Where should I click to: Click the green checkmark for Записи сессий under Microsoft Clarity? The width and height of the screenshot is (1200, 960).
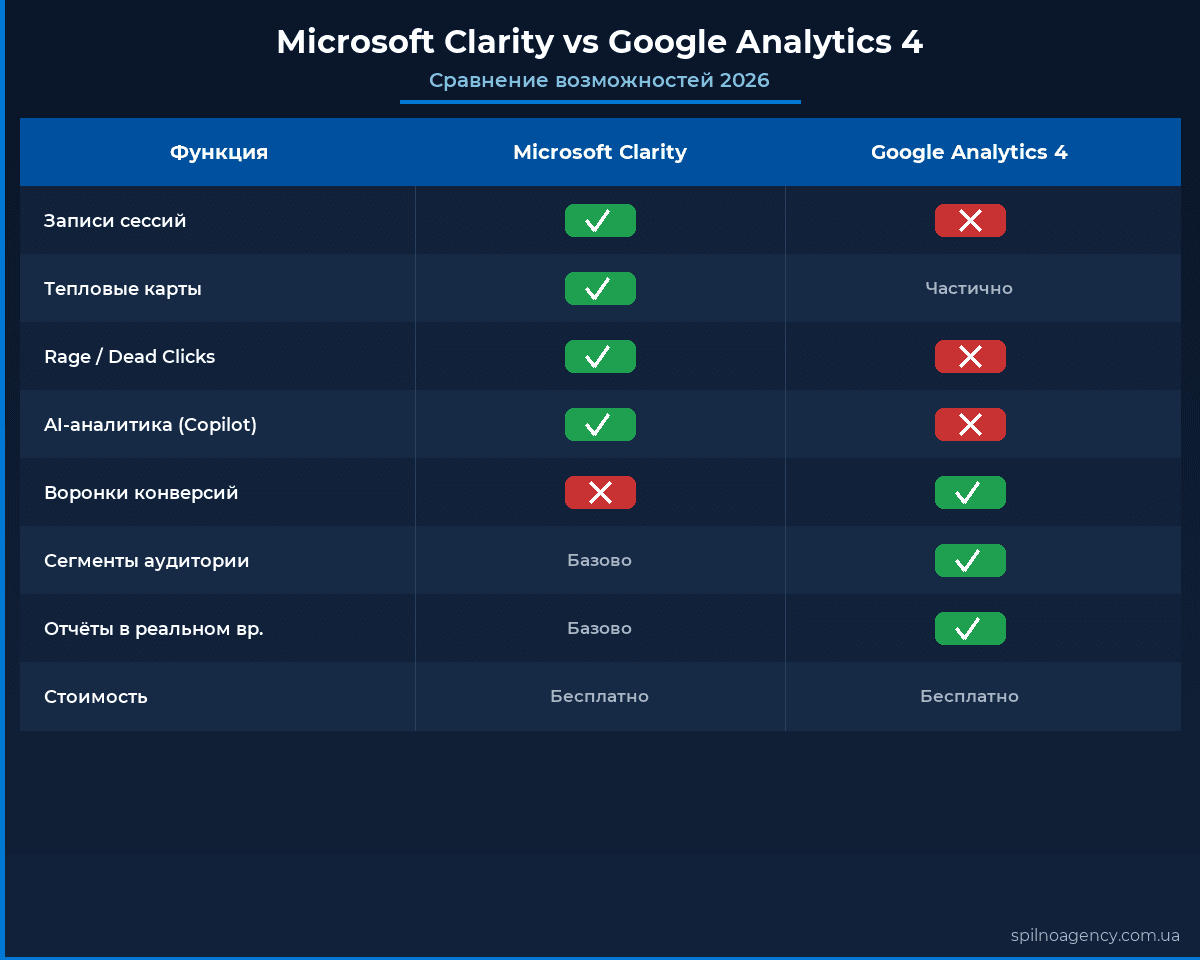point(600,221)
